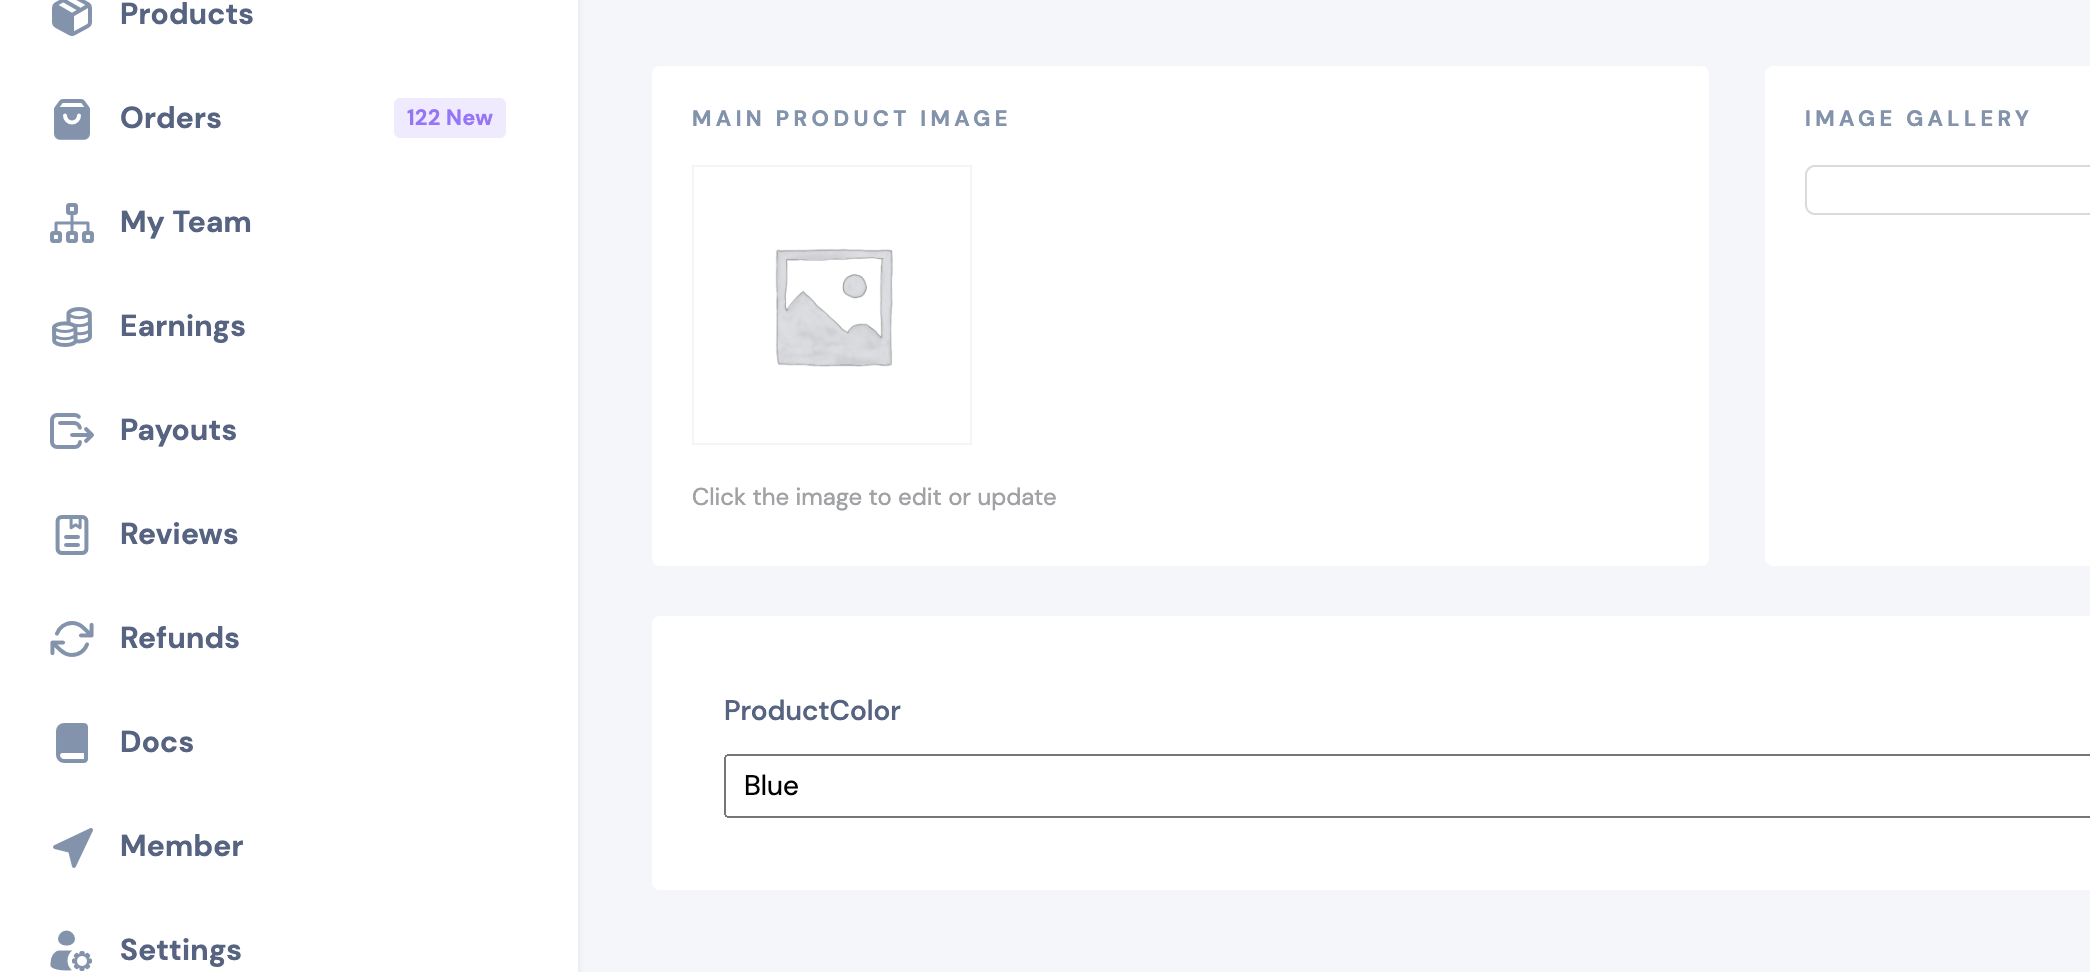Click the ProductColor value Blue
Screen dimensions: 2090x972
[772, 786]
